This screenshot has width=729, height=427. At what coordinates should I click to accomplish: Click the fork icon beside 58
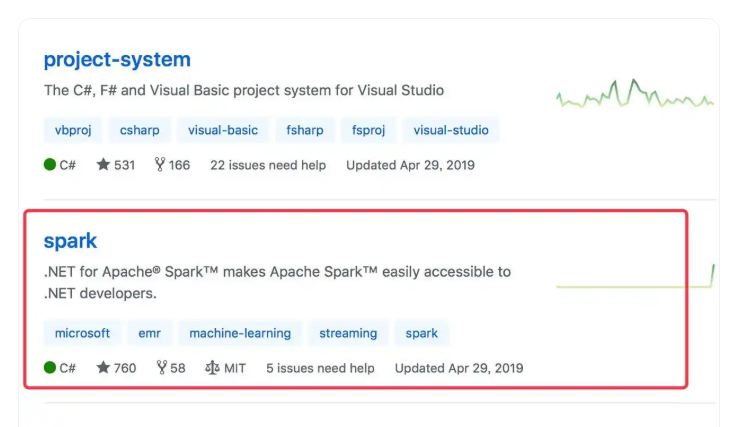(161, 367)
